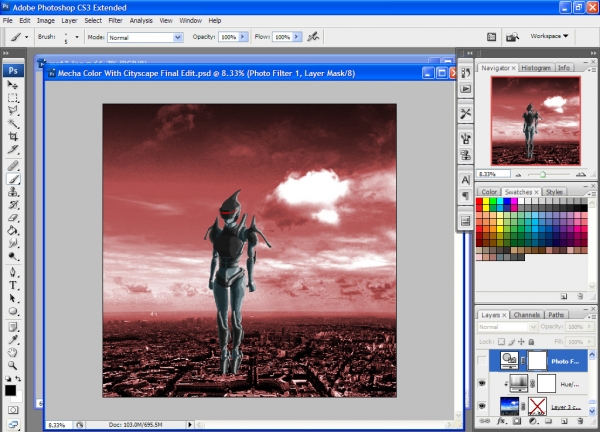Viewport: 600px width, 432px height.
Task: Select the Clone Stamp tool
Action: point(13,192)
